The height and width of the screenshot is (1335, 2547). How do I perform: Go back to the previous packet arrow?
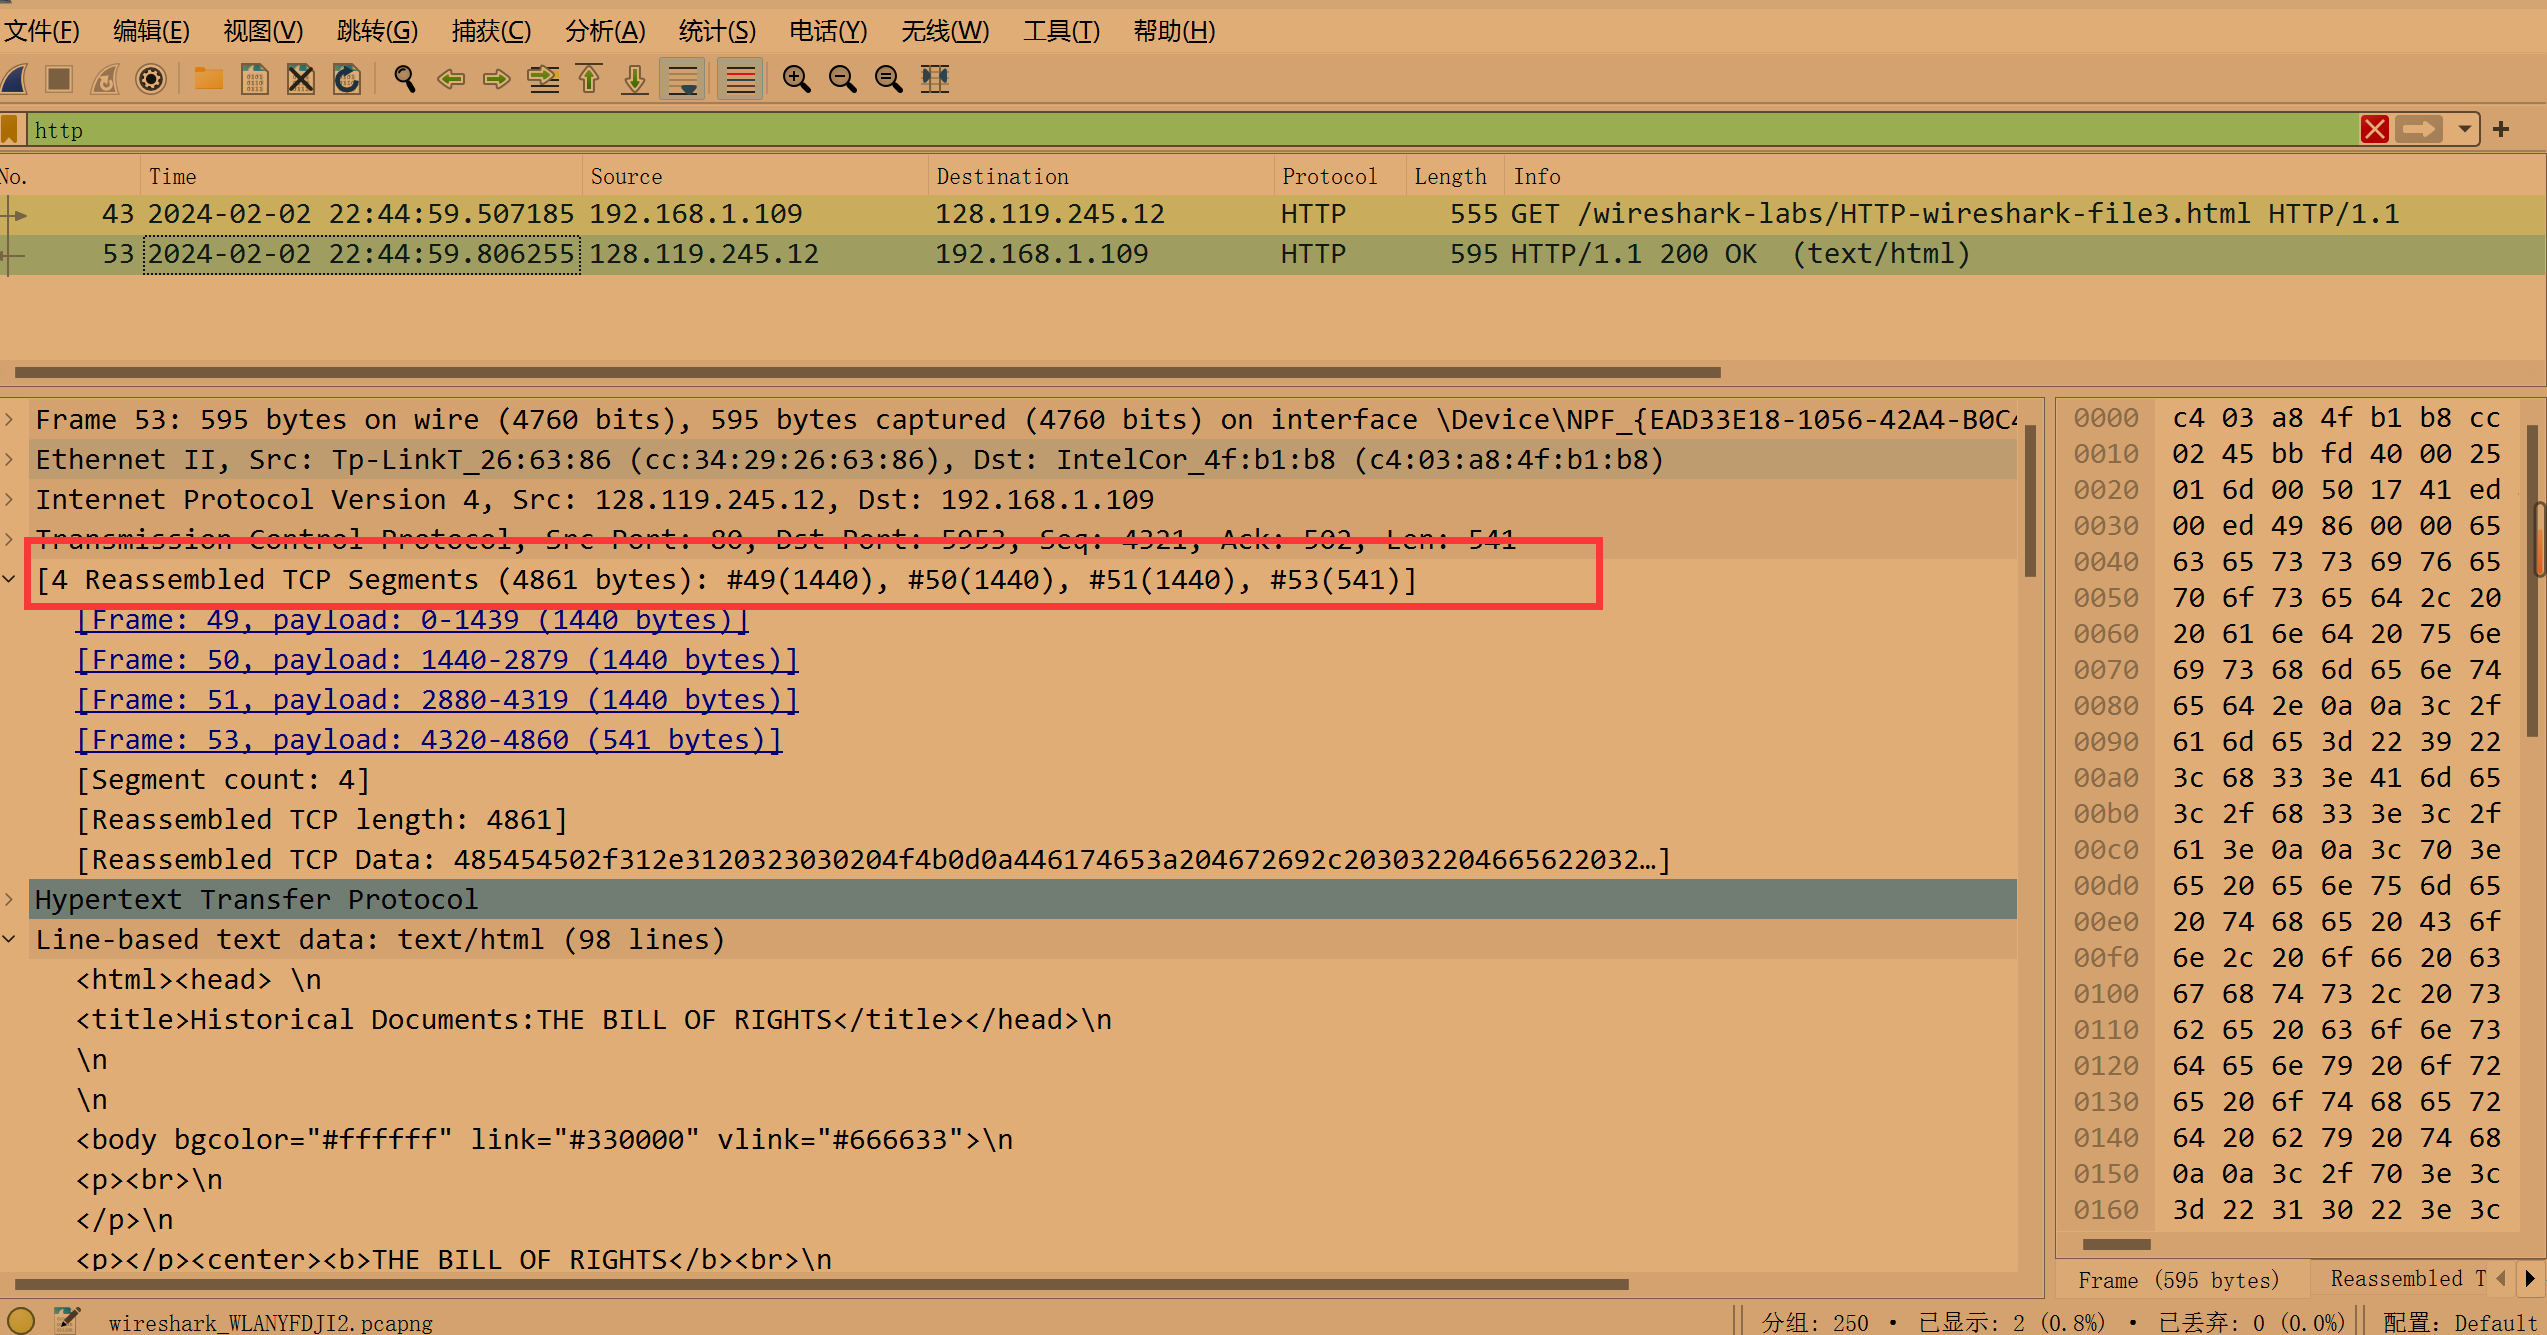(x=451, y=78)
